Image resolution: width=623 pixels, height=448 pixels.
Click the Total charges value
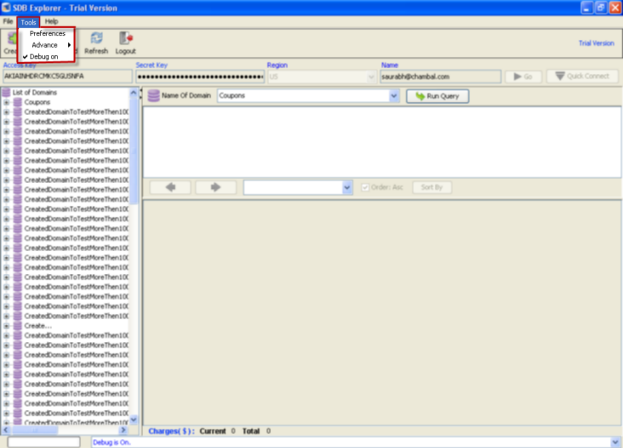[x=269, y=431]
